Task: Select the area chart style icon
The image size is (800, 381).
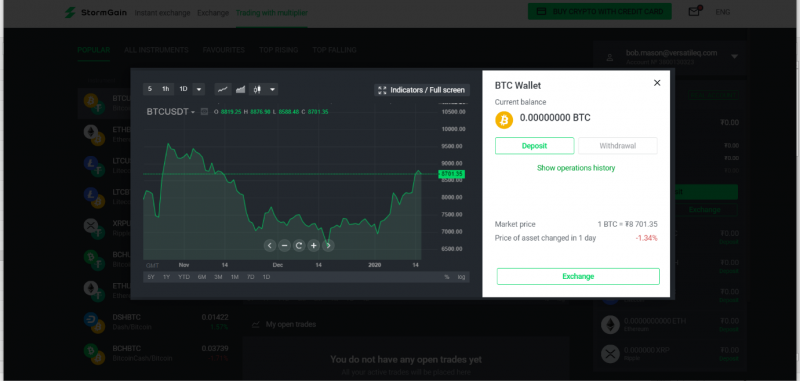Action: click(240, 89)
